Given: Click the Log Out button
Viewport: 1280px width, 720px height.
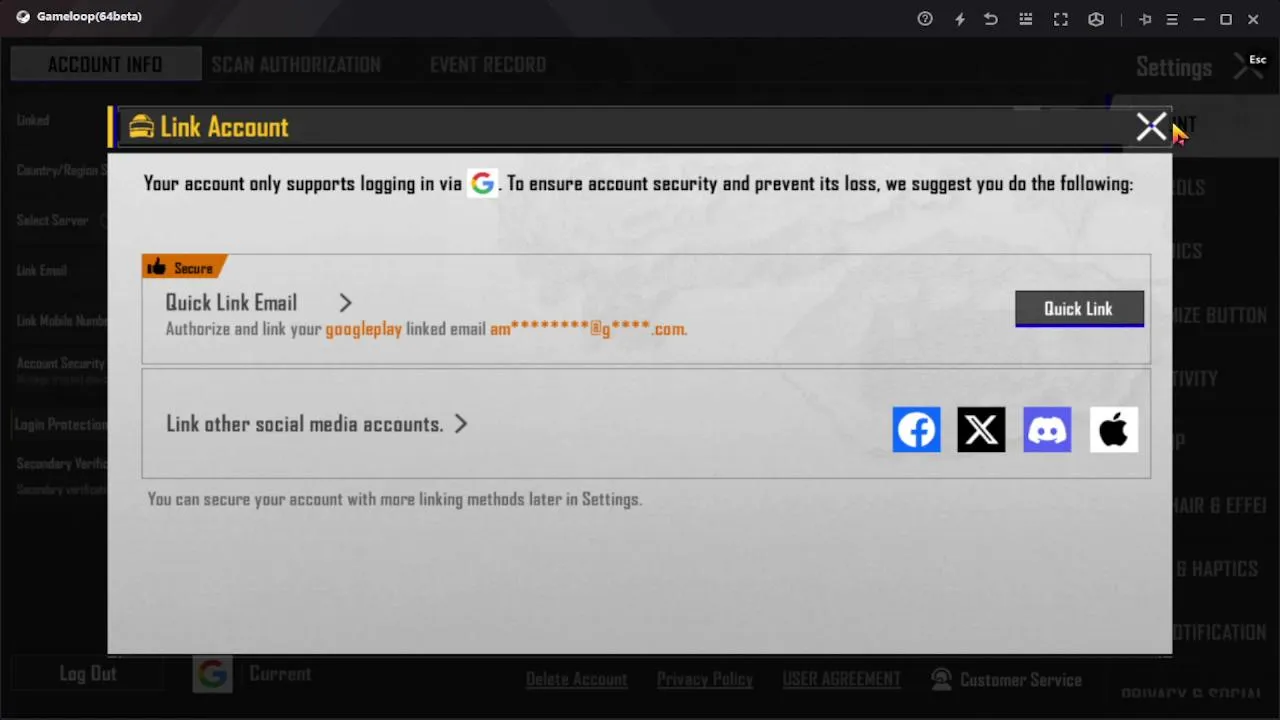Looking at the screenshot, I should [88, 674].
